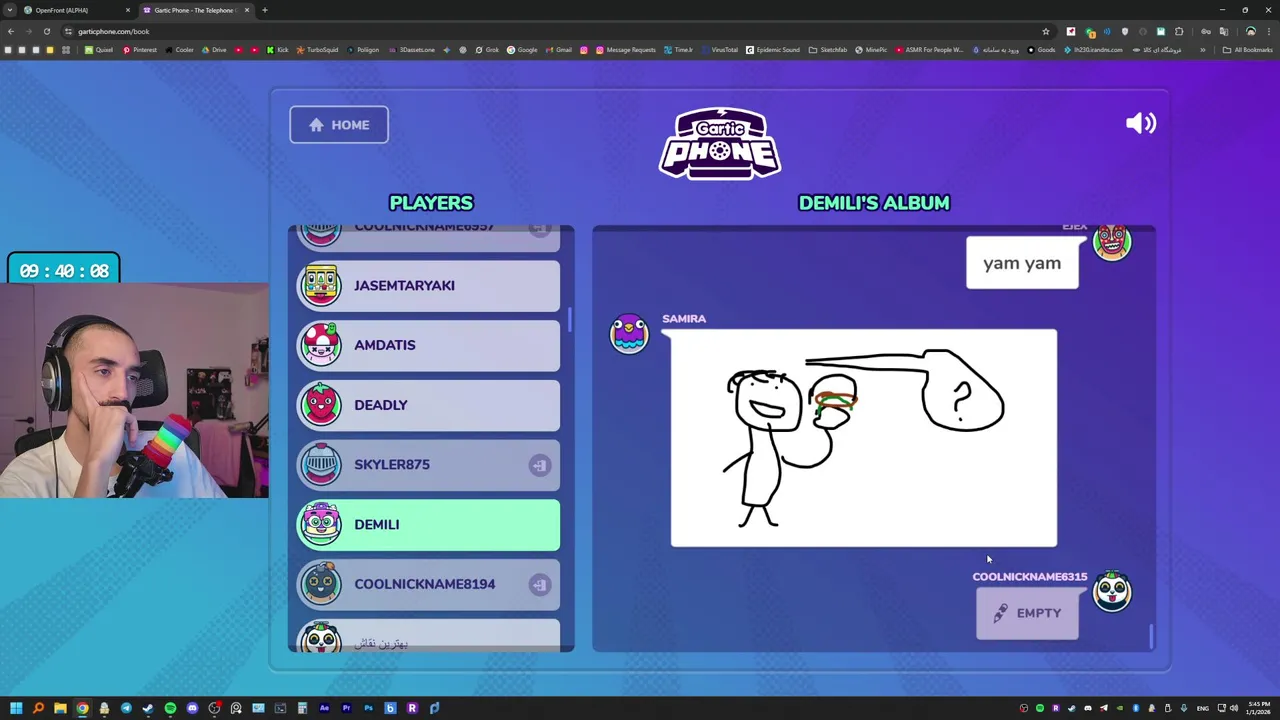
Task: Open Windows taskbar search
Action: click(x=38, y=708)
